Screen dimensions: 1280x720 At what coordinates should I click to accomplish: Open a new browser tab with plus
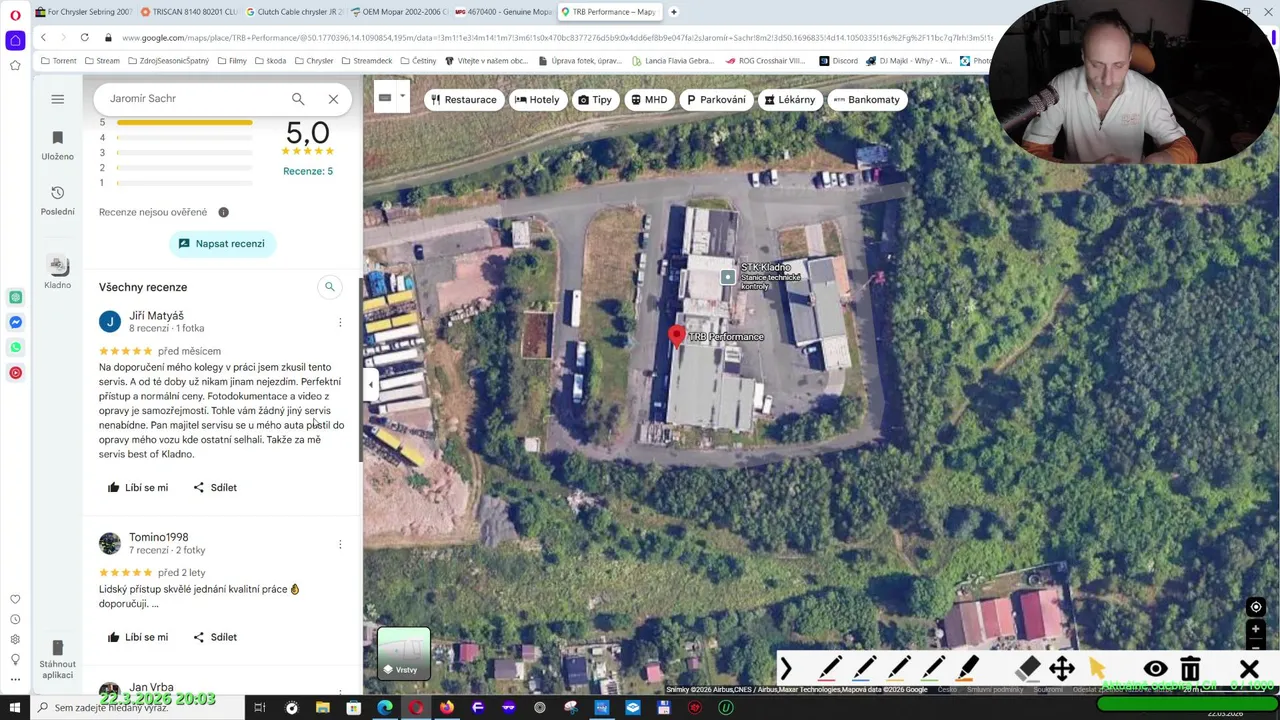click(673, 12)
